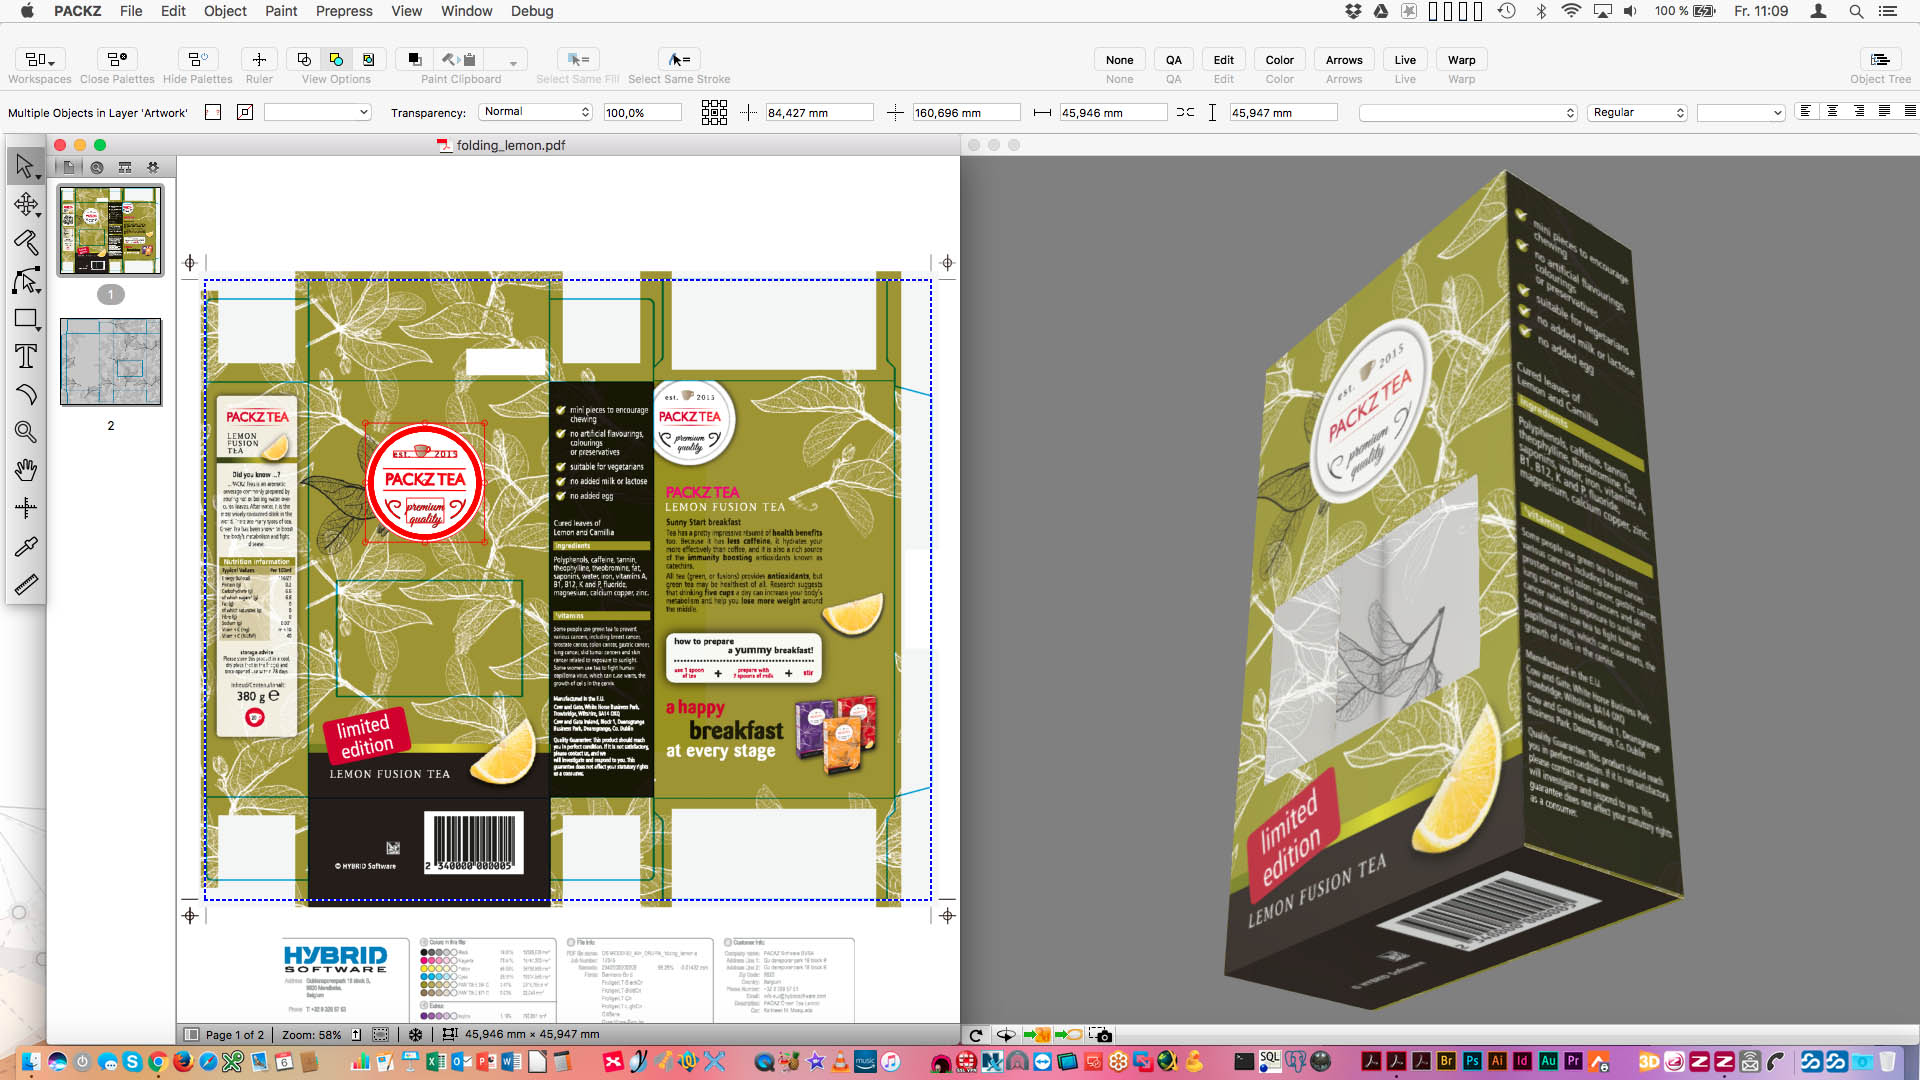This screenshot has width=1920, height=1080.
Task: Open the Debug menu
Action: tap(532, 11)
